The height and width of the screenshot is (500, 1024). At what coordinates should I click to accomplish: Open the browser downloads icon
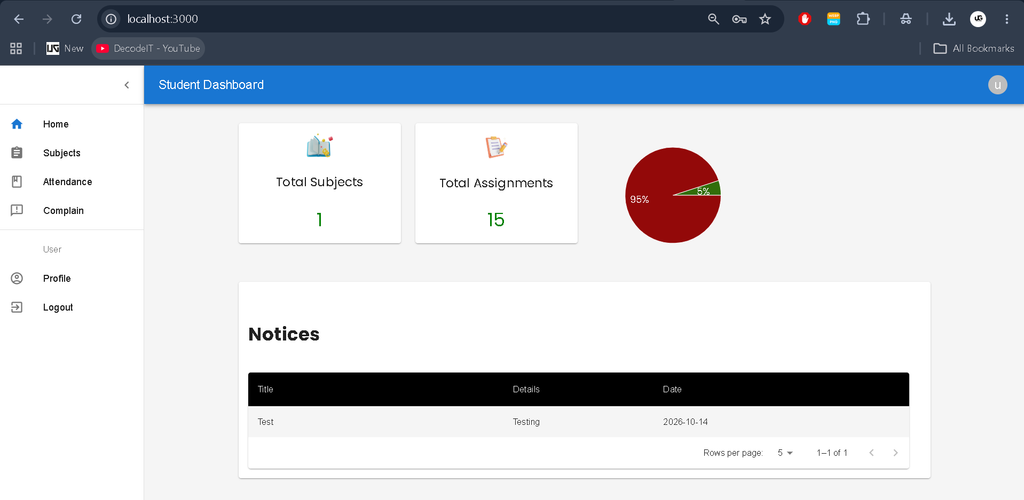[x=948, y=19]
